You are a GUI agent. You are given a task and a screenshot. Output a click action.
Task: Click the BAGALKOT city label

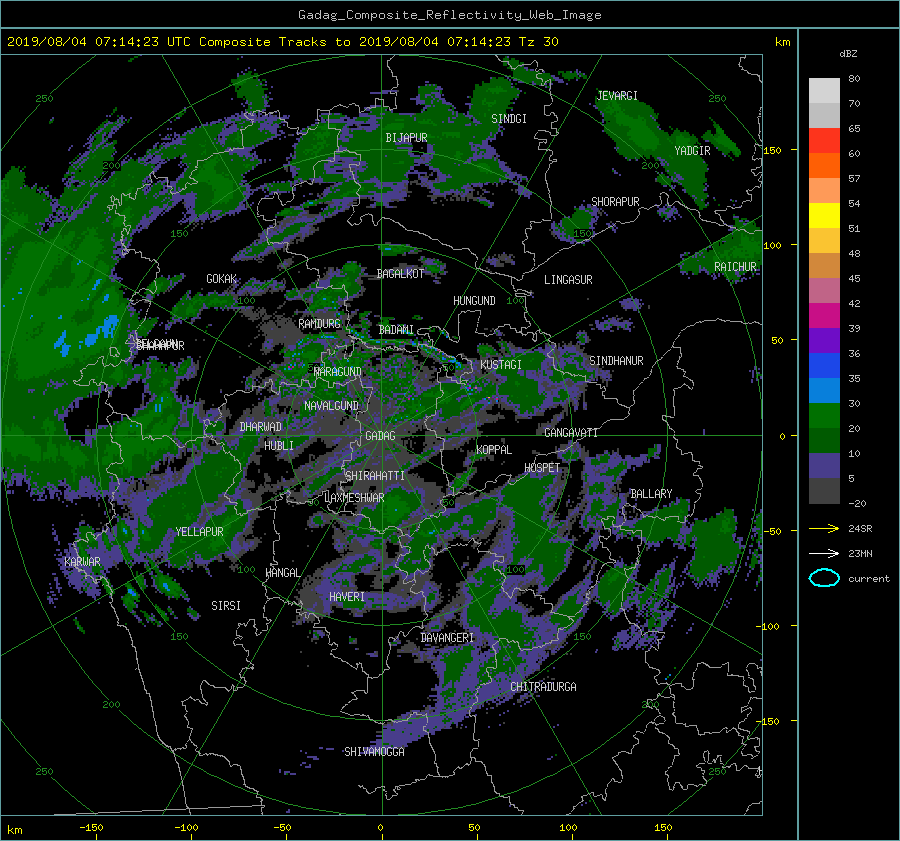(x=400, y=274)
